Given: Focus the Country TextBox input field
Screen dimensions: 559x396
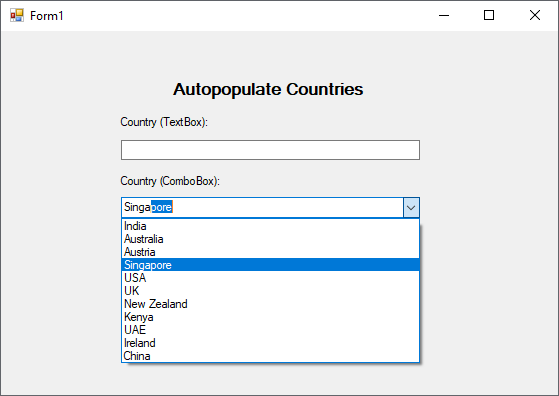Looking at the screenshot, I should click(270, 150).
